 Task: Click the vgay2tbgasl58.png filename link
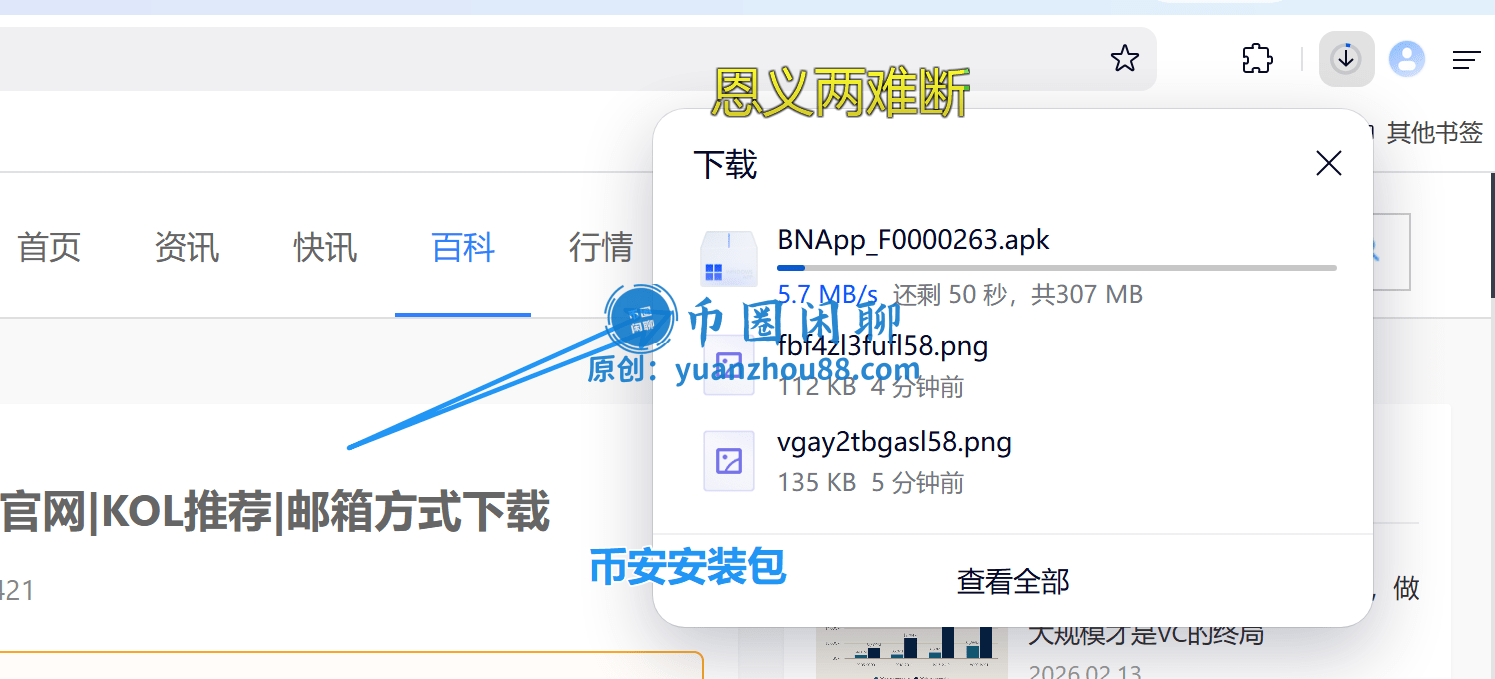pos(894,441)
